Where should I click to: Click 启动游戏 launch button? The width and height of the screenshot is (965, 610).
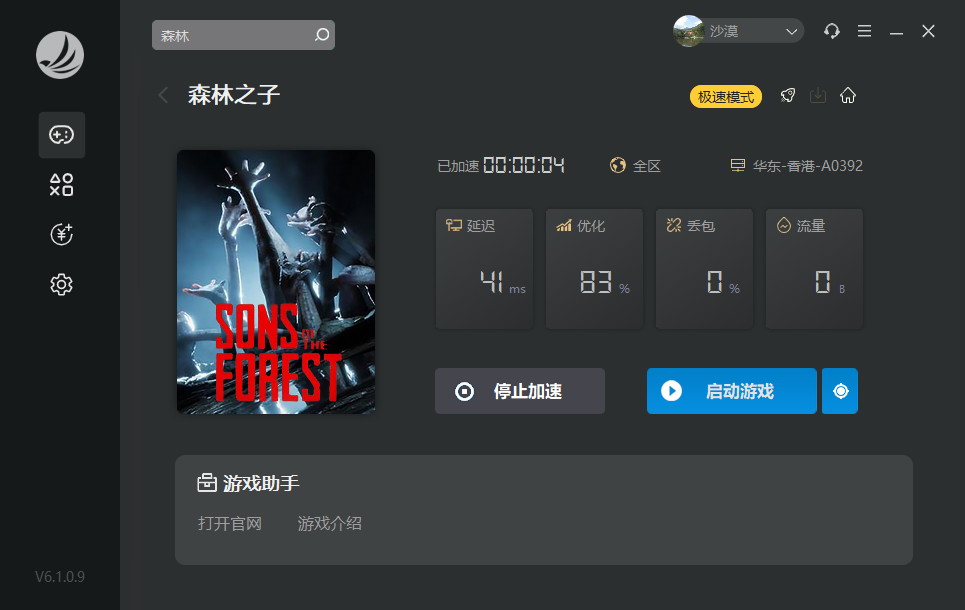732,391
